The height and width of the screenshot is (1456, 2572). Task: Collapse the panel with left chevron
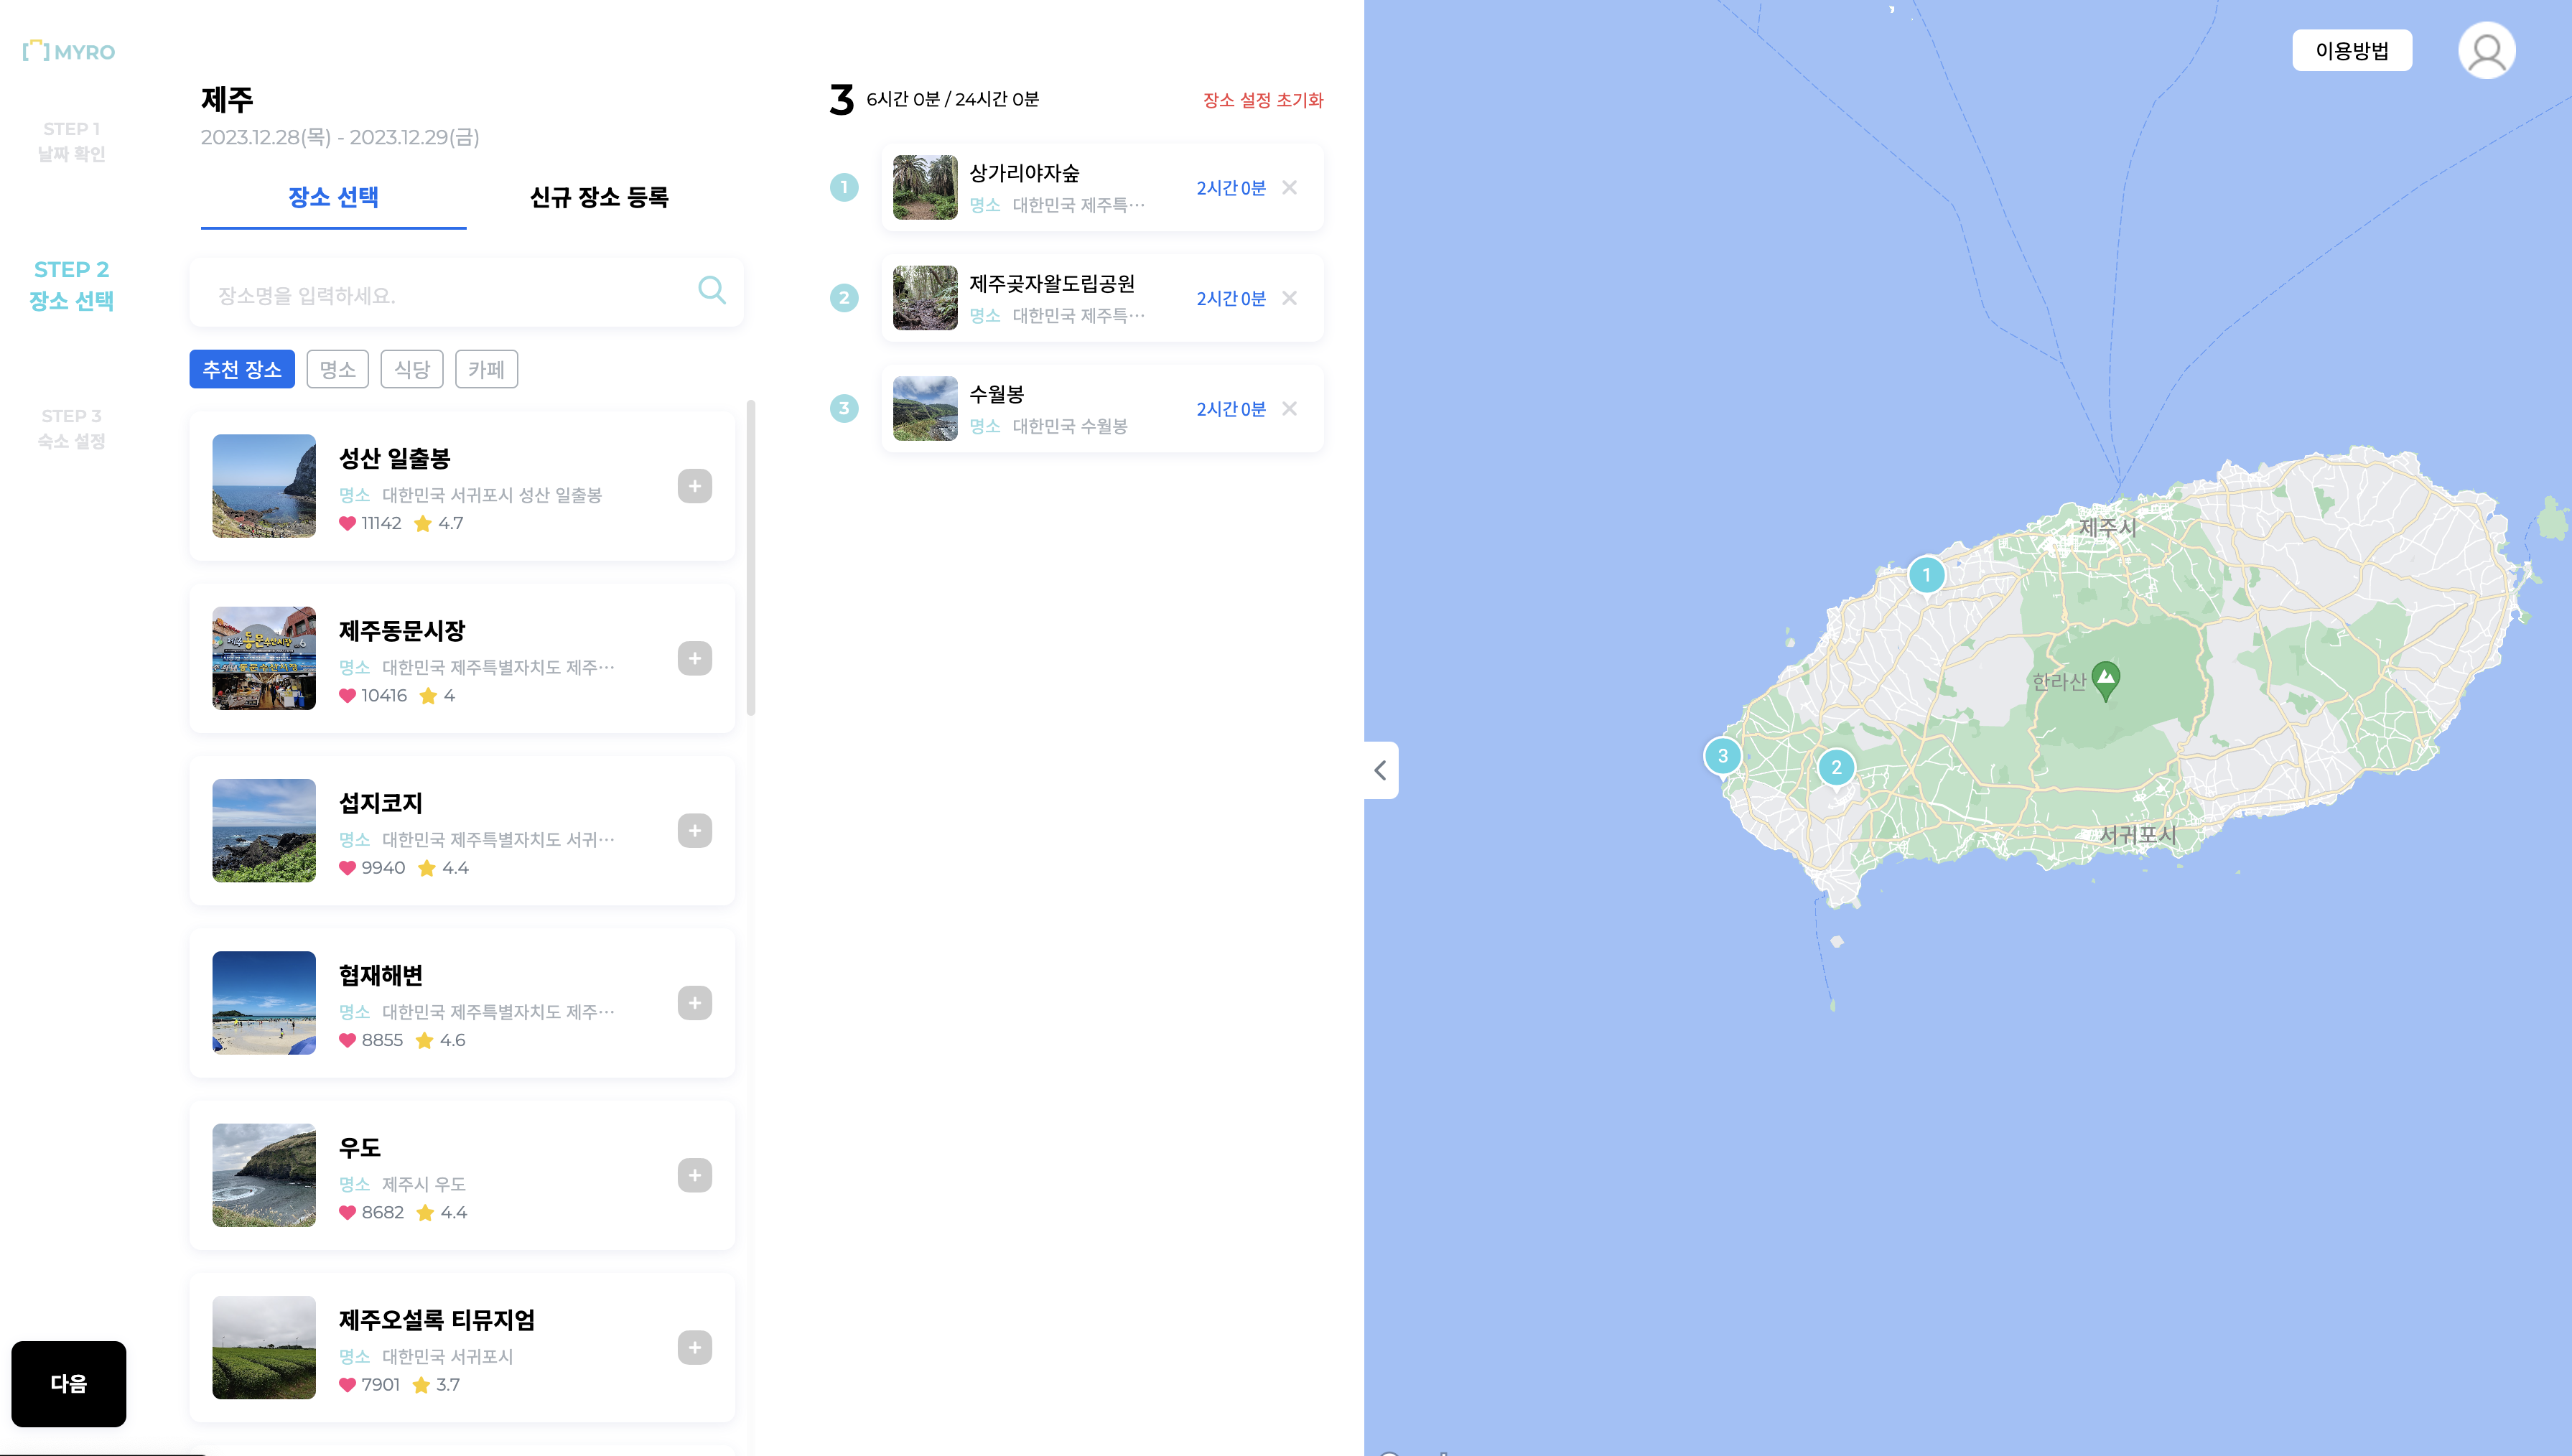(1380, 770)
